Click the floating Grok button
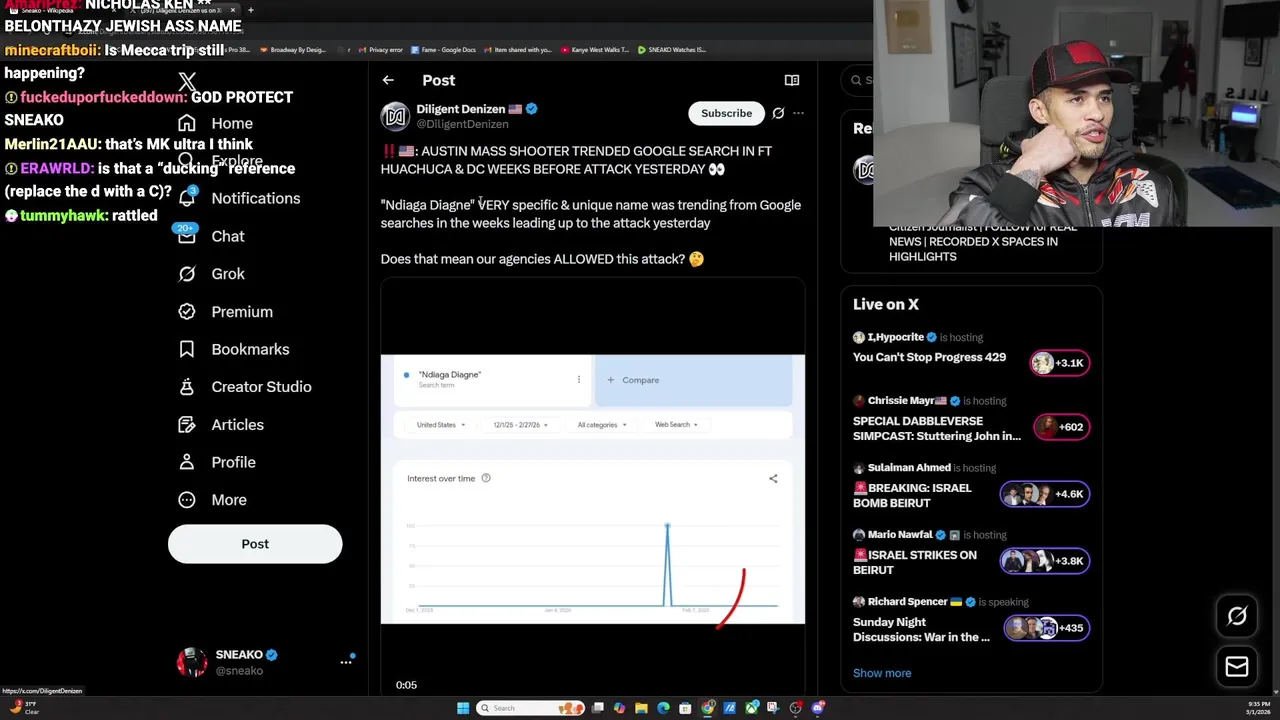Viewport: 1280px width, 720px height. tap(1237, 616)
